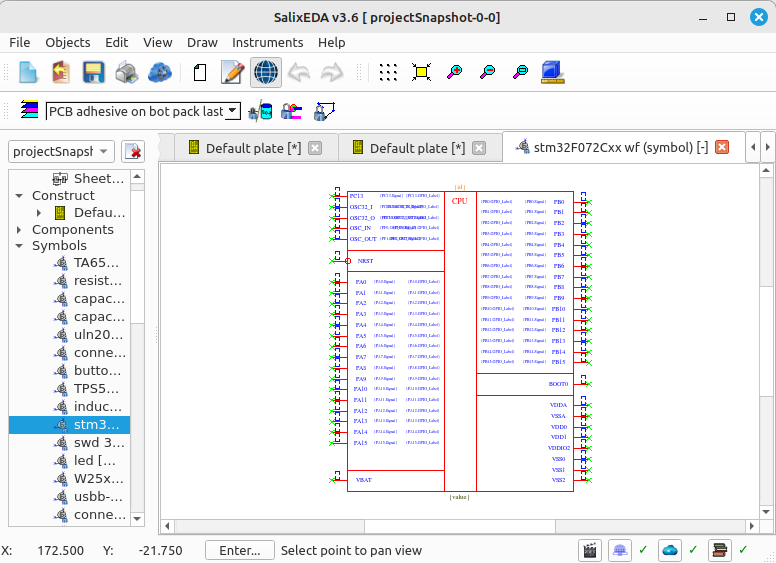This screenshot has height=563, width=776.
Task: Click the cloud status bar icon
Action: 670,550
